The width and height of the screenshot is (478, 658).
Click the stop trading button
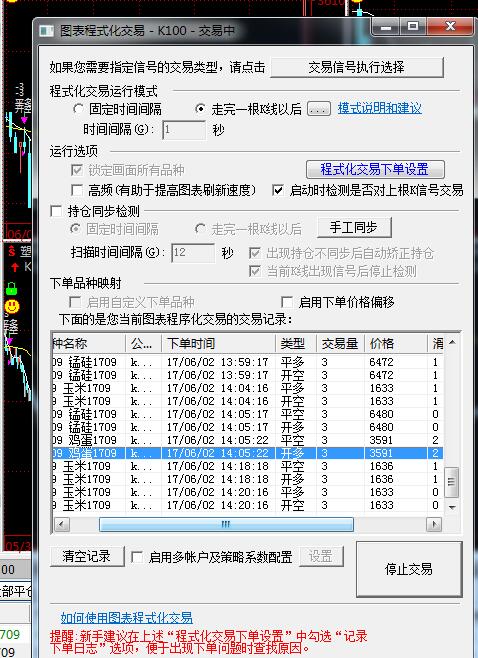coord(409,569)
